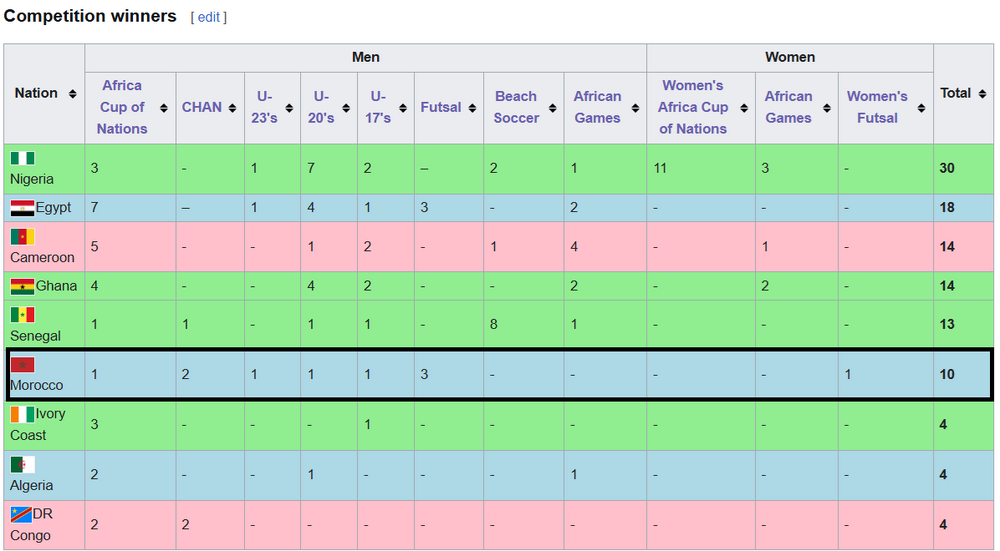Sort by Futsal column arrows
Viewport: 1000px width, 551px height.
[472, 108]
